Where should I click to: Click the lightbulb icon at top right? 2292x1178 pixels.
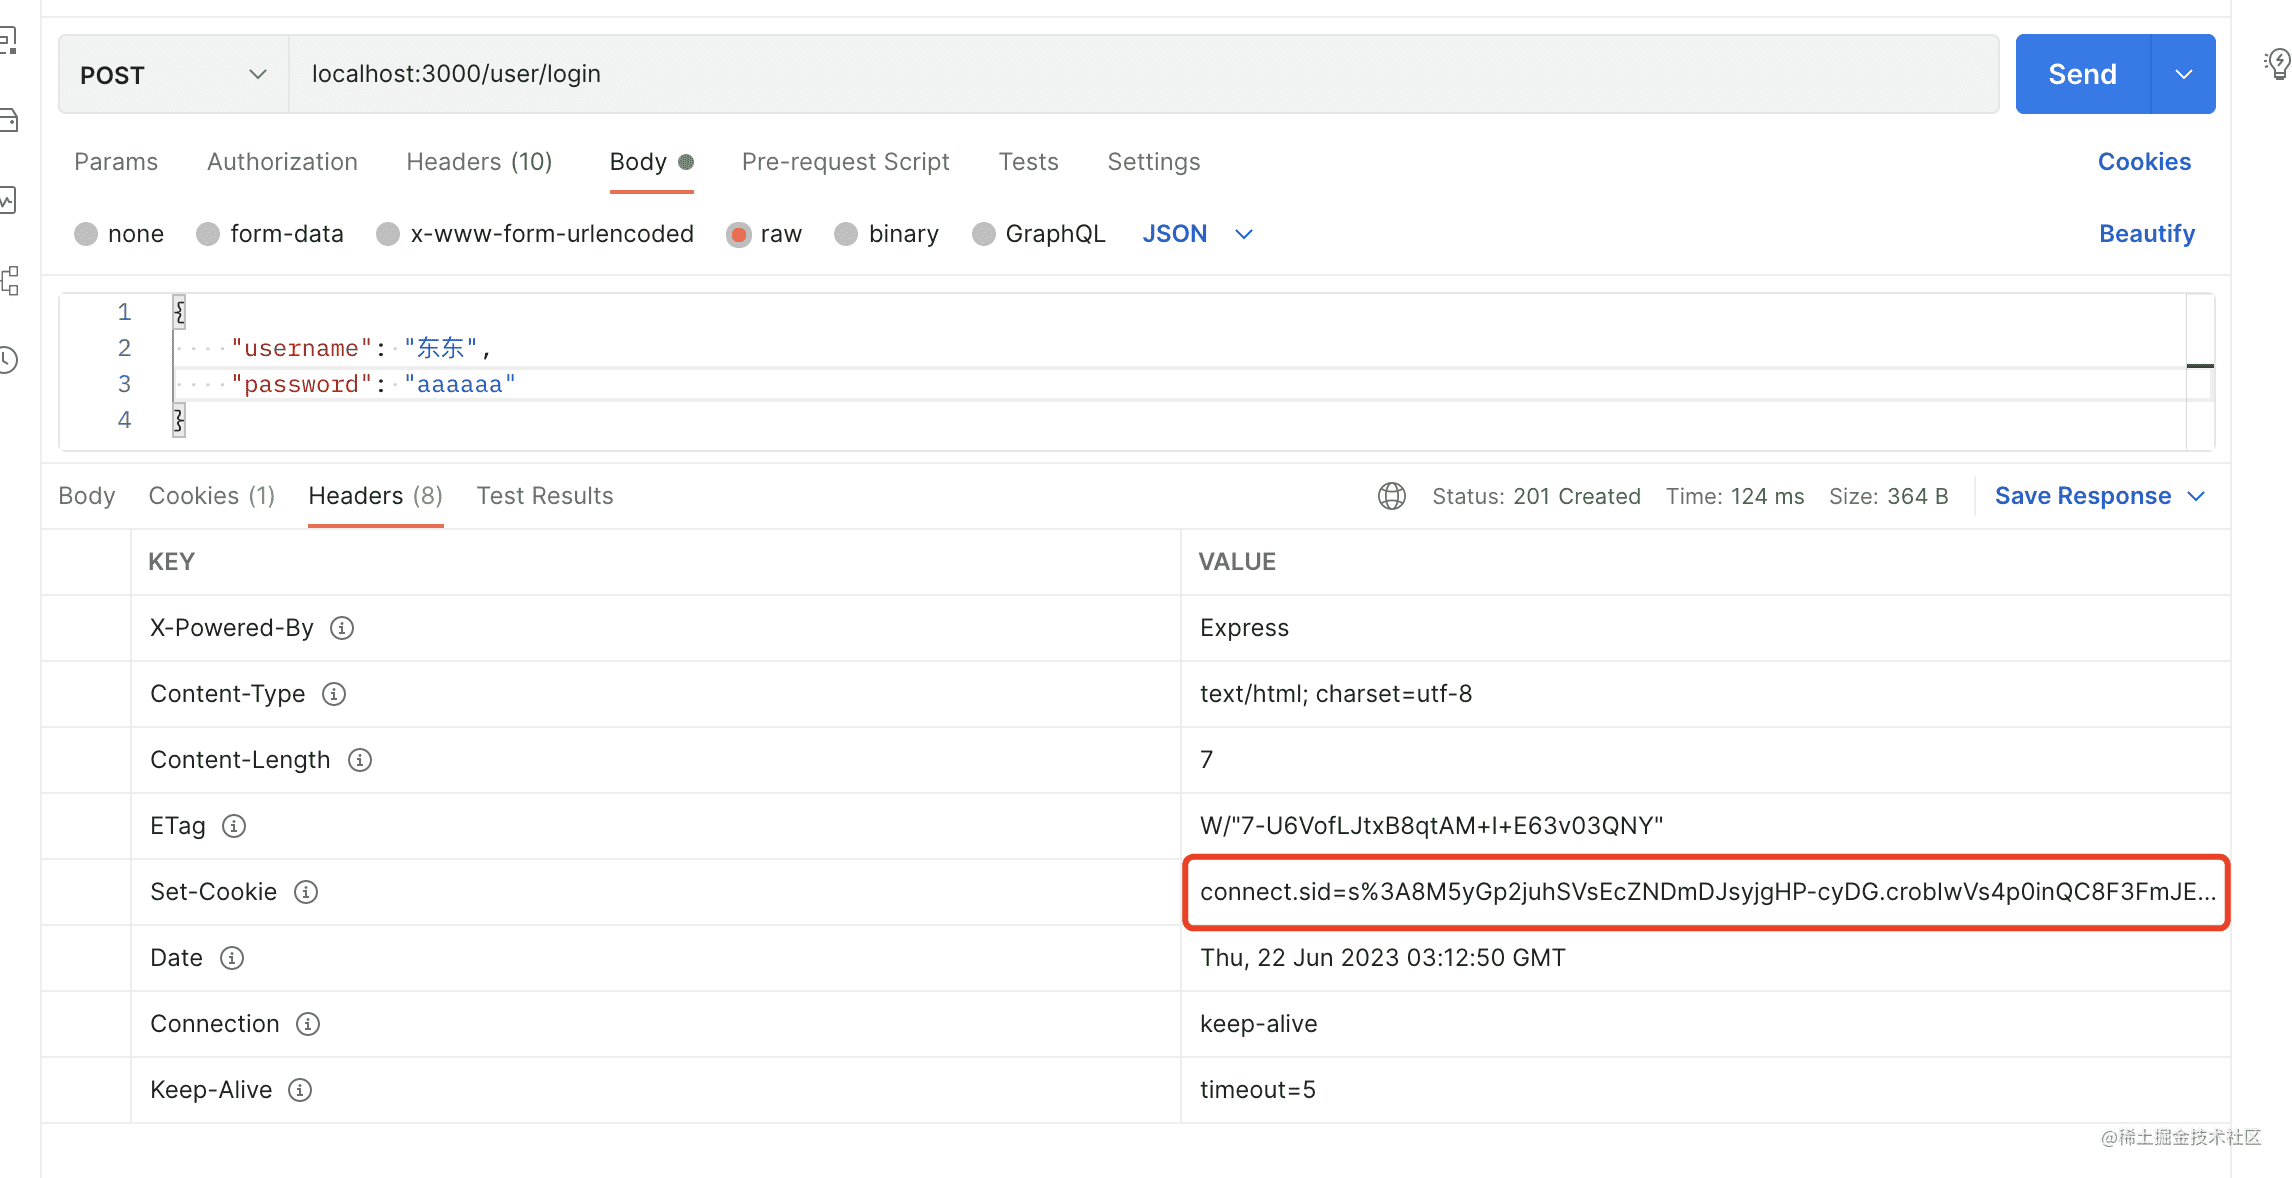(2278, 64)
